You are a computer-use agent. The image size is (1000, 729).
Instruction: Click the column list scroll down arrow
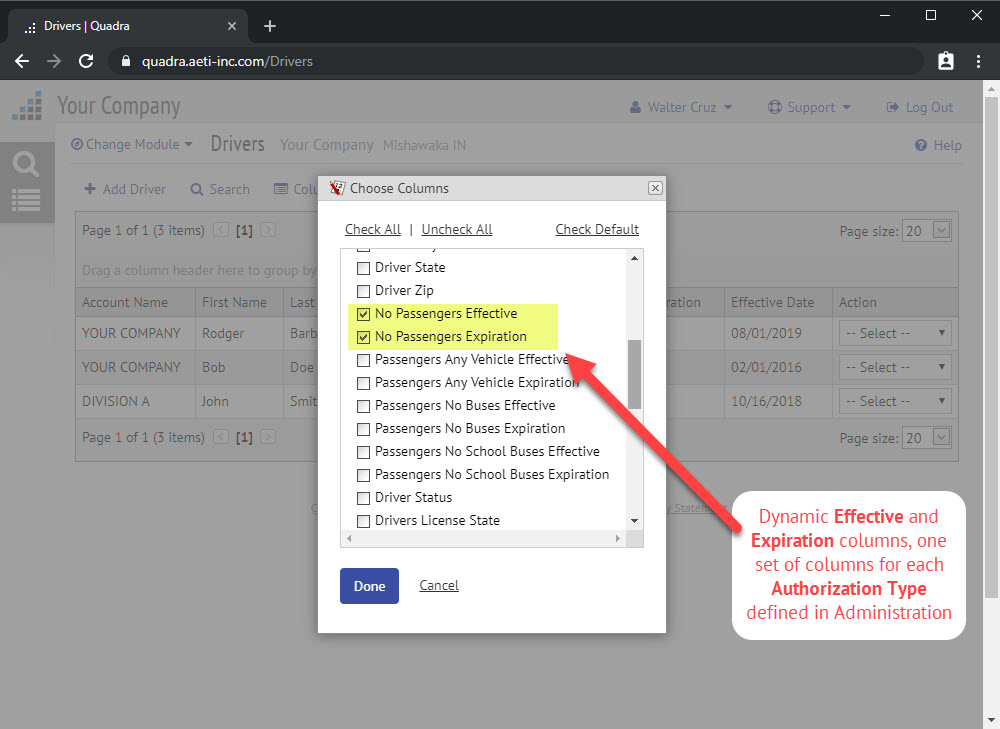(x=634, y=521)
